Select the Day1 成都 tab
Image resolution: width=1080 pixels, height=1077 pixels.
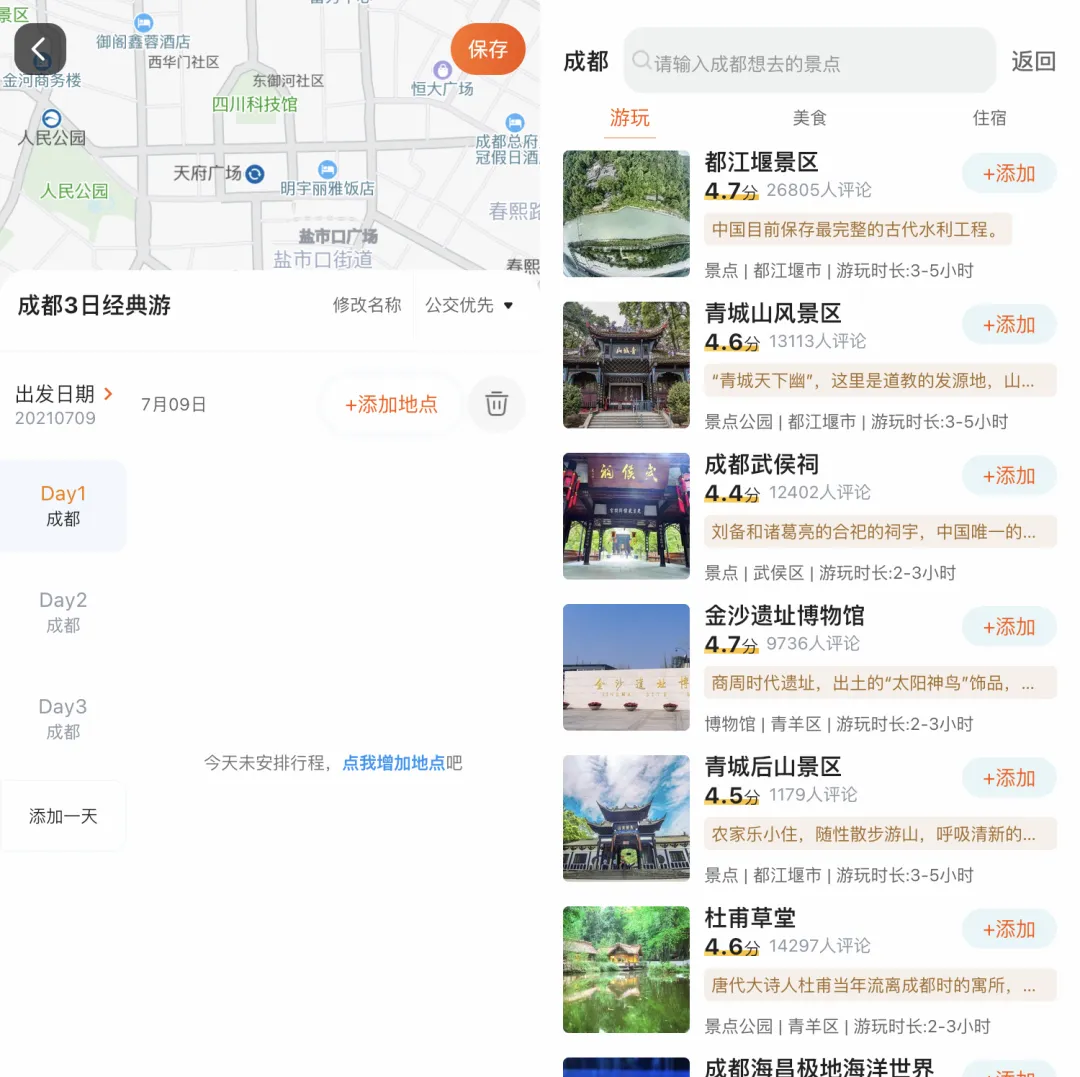[63, 505]
